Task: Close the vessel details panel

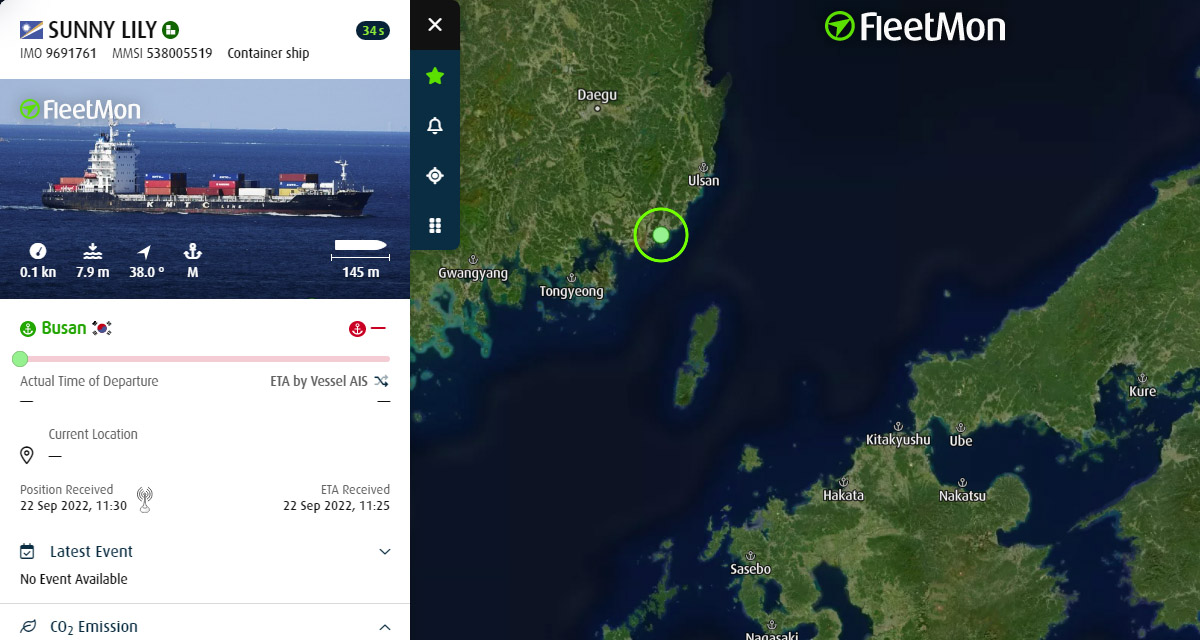Action: (x=435, y=24)
